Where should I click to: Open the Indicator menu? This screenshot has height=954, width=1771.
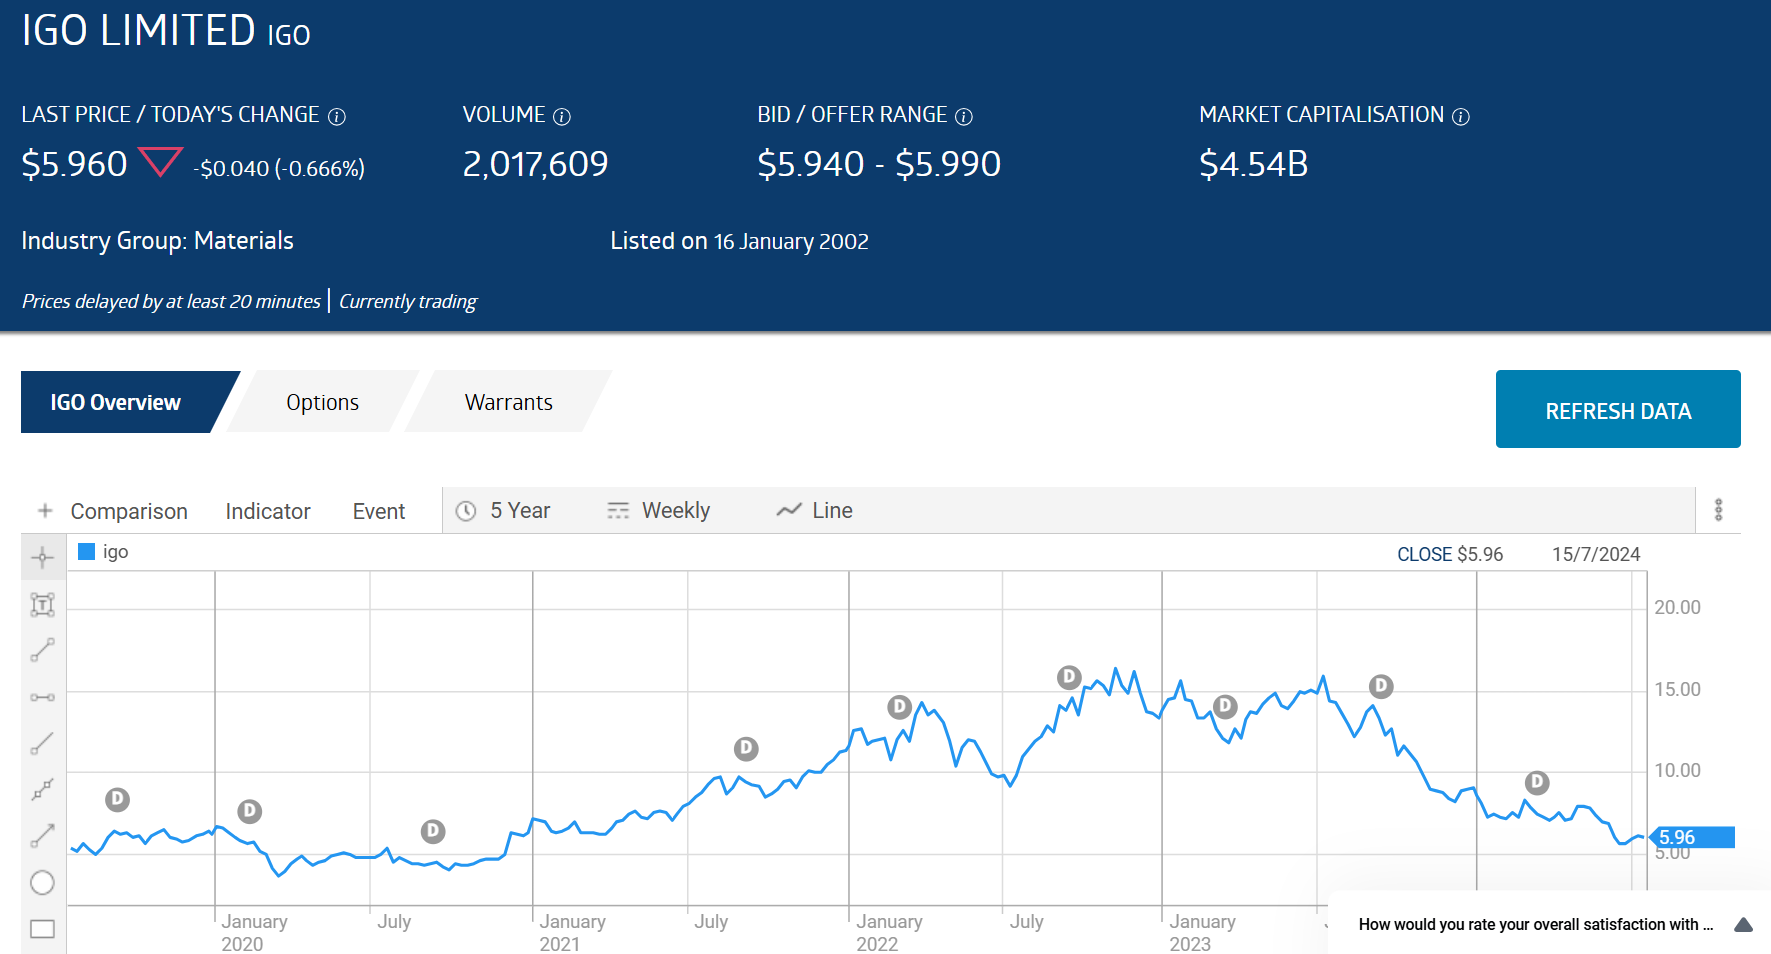coord(268,511)
